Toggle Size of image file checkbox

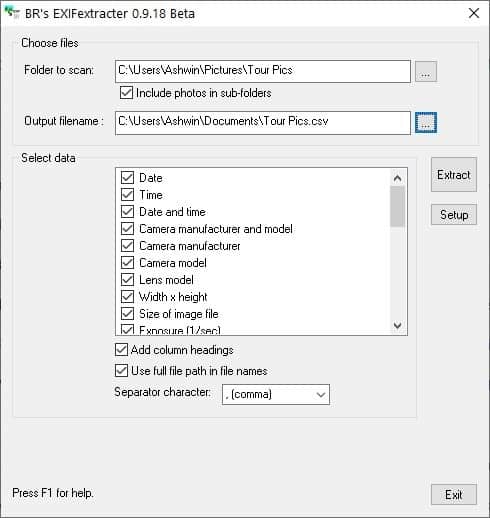pyautogui.click(x=127, y=314)
